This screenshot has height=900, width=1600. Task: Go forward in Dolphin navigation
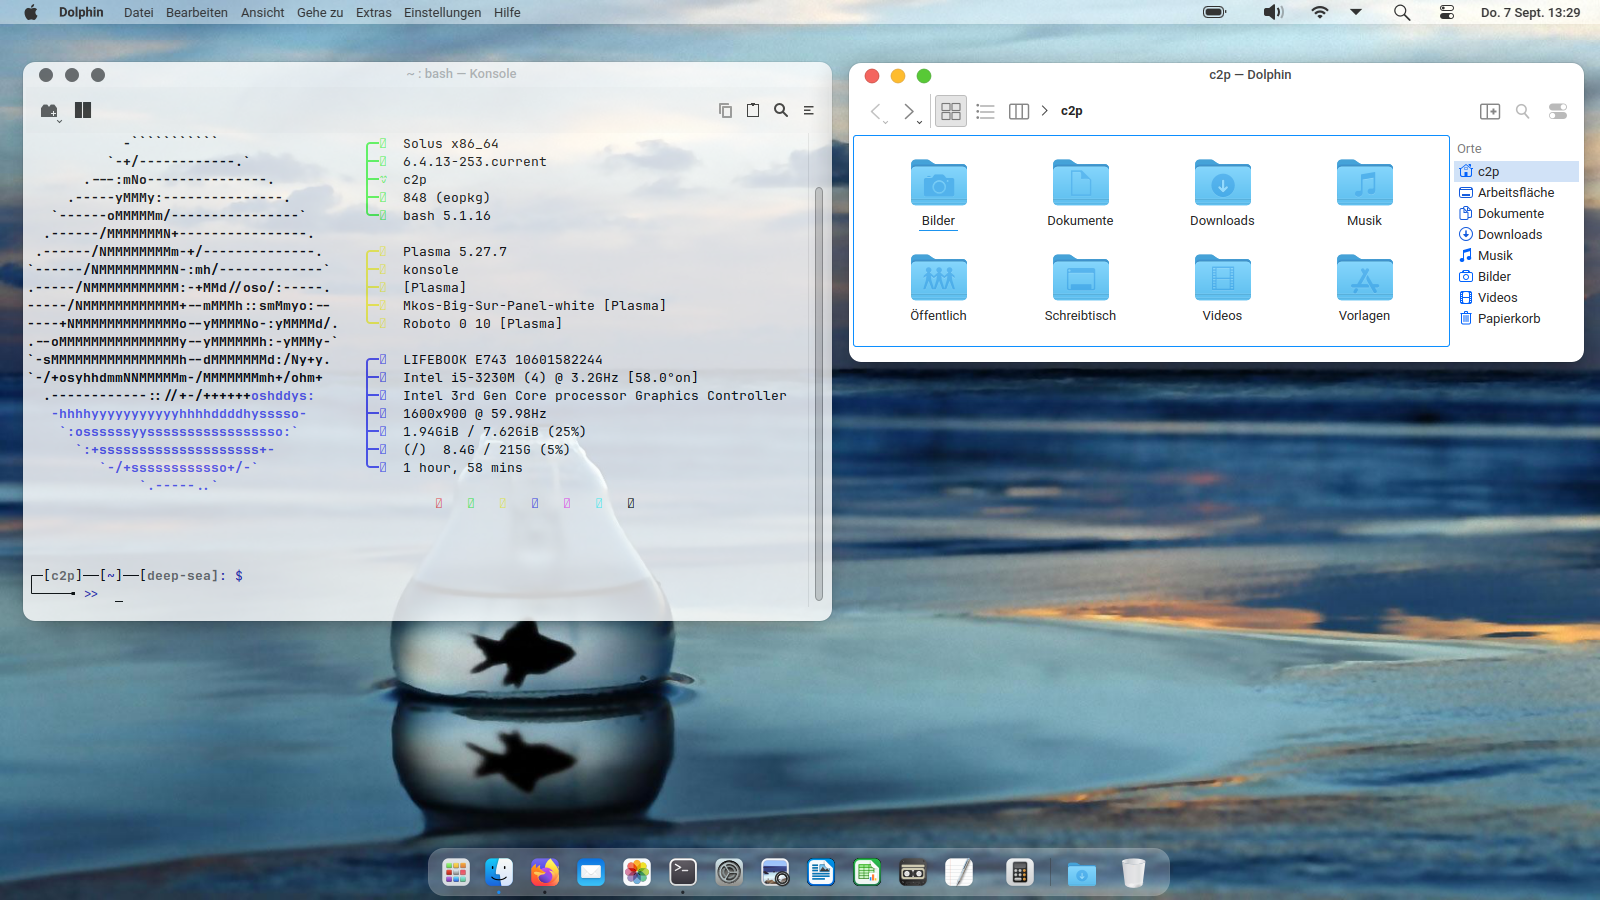click(x=909, y=111)
